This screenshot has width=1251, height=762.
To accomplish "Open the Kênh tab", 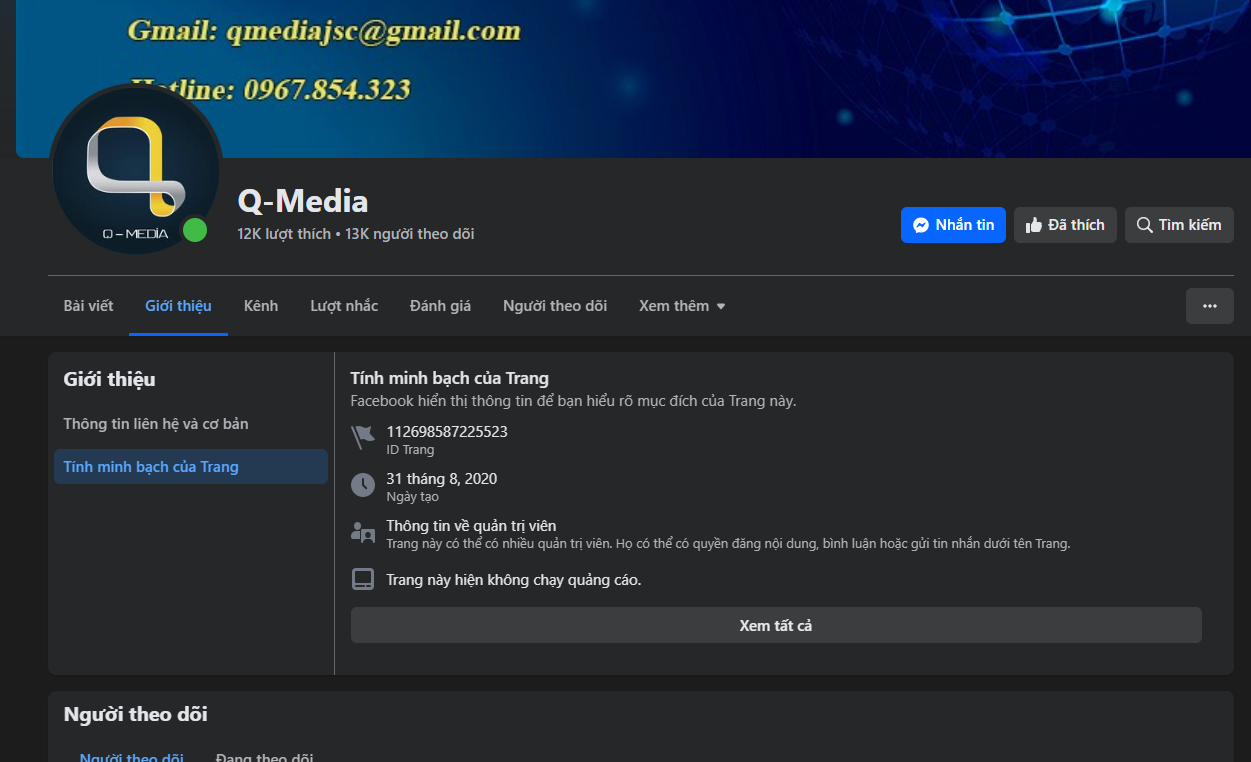I will tap(260, 306).
